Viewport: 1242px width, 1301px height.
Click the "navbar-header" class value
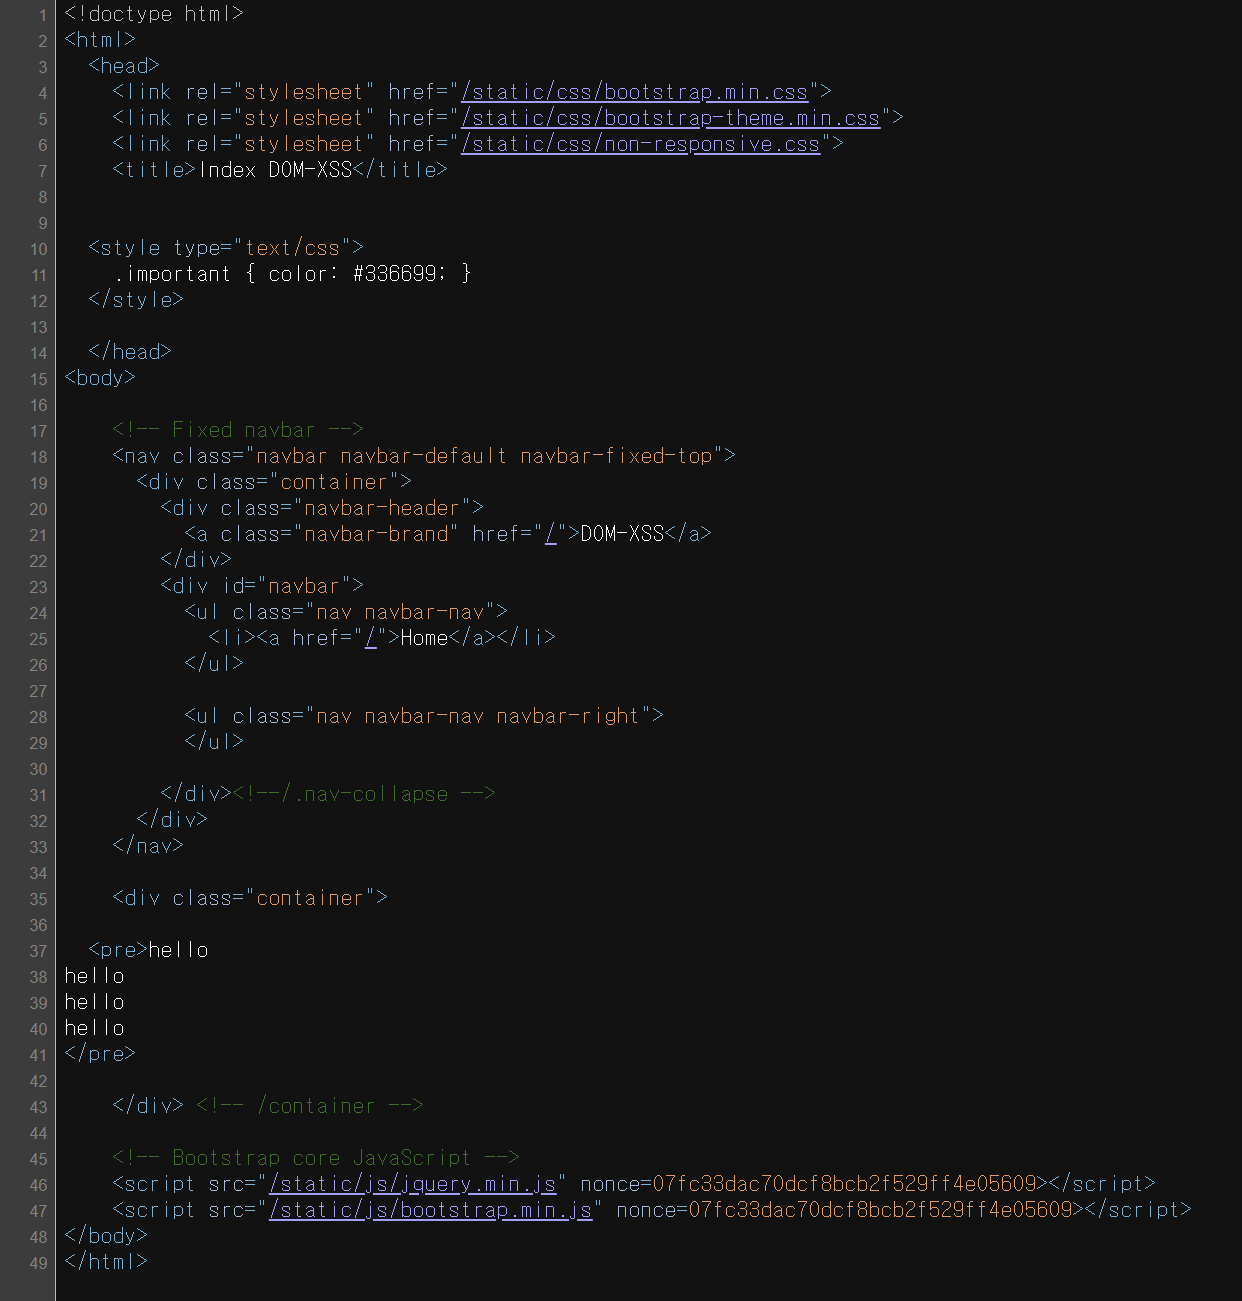(381, 508)
